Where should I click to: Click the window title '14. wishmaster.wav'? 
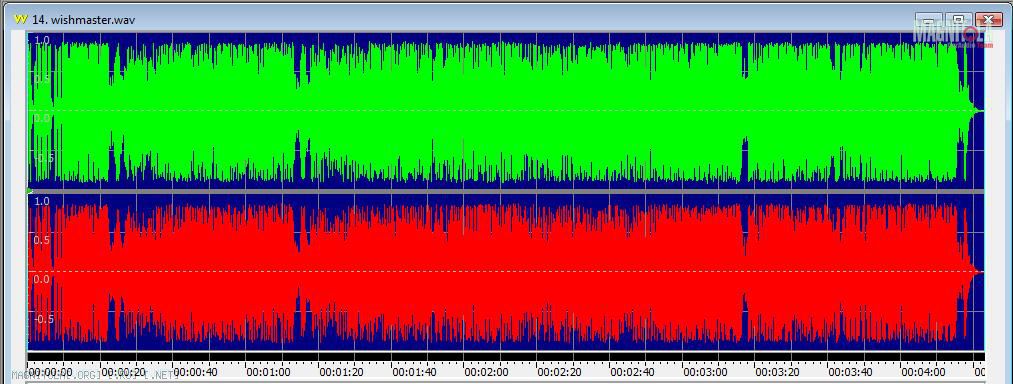[x=83, y=20]
